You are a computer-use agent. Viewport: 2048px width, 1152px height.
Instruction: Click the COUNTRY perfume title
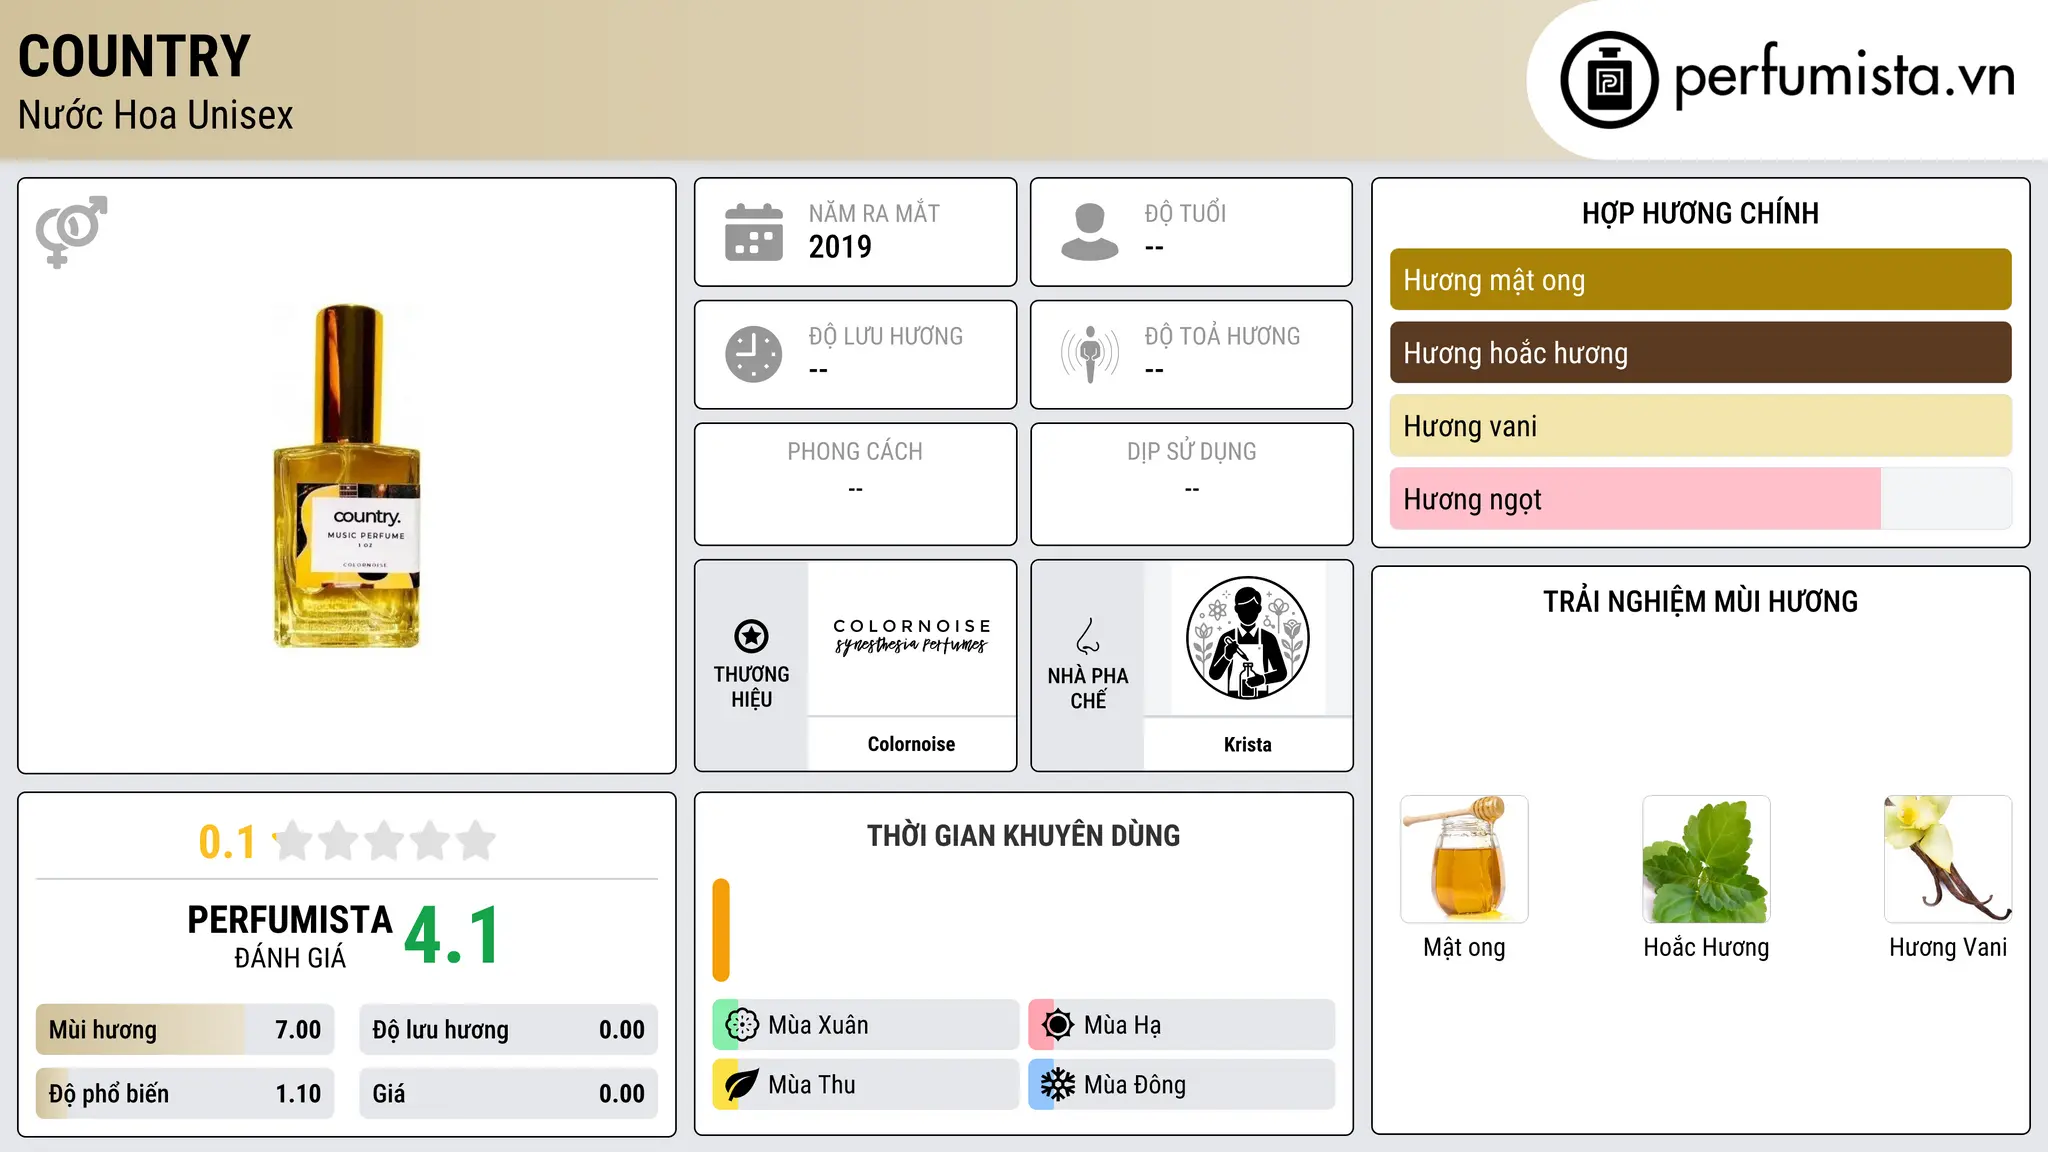(134, 56)
